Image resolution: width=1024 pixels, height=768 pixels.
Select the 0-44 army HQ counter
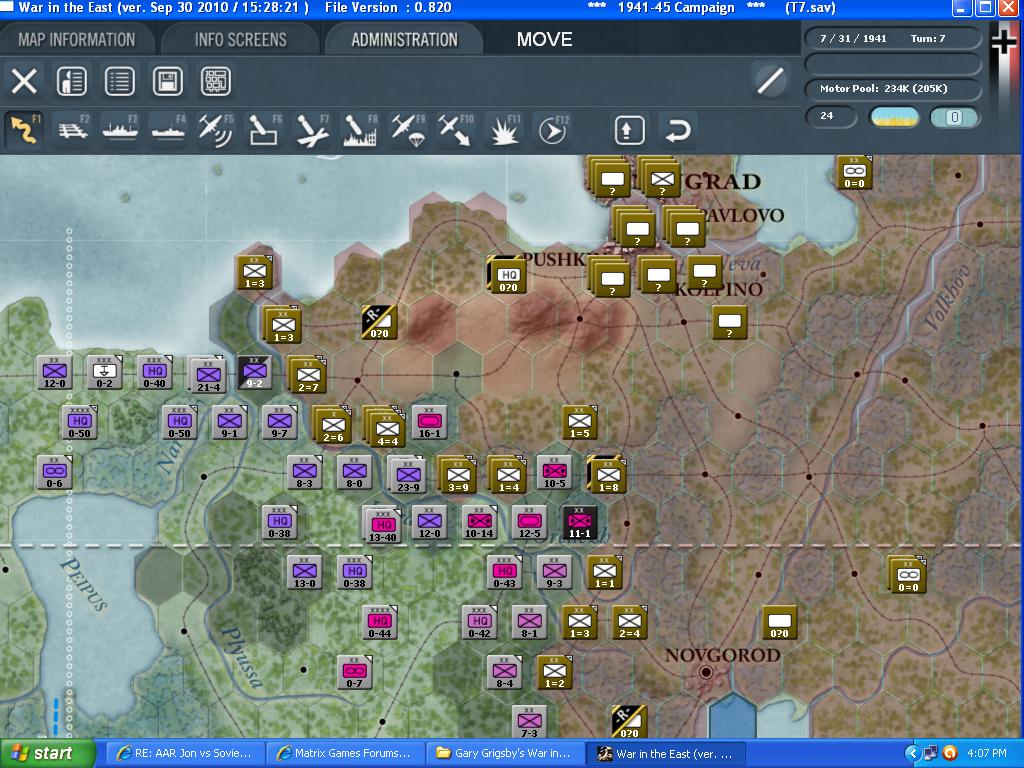[380, 622]
